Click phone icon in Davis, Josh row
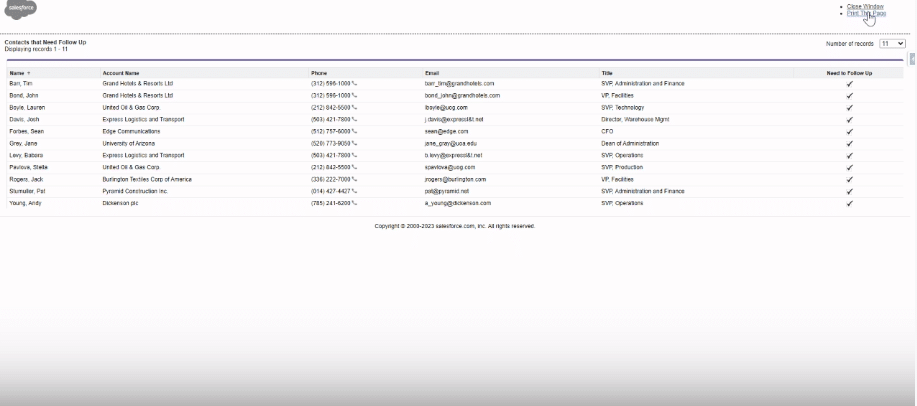The height and width of the screenshot is (406, 917). pos(354,119)
